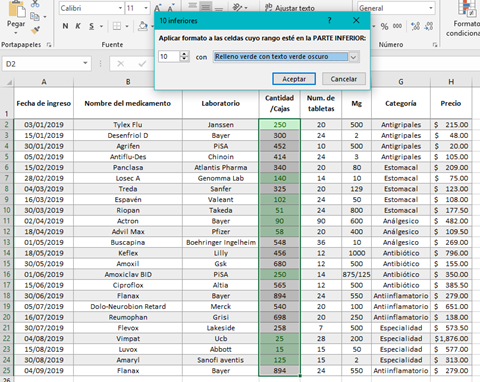Viewport: 480px width, 382px height.
Task: Open the General number format dropdown
Action: click(x=431, y=8)
